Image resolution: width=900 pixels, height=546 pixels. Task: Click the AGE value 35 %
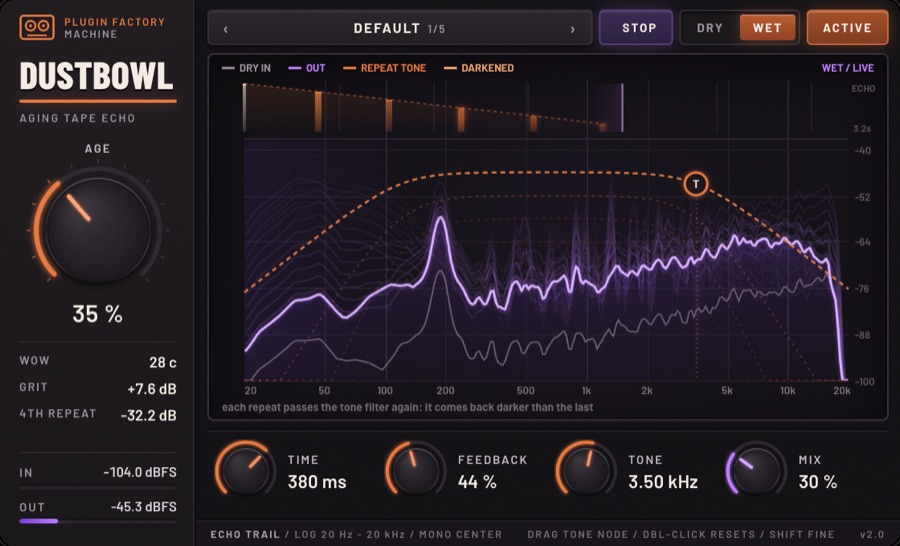point(98,313)
